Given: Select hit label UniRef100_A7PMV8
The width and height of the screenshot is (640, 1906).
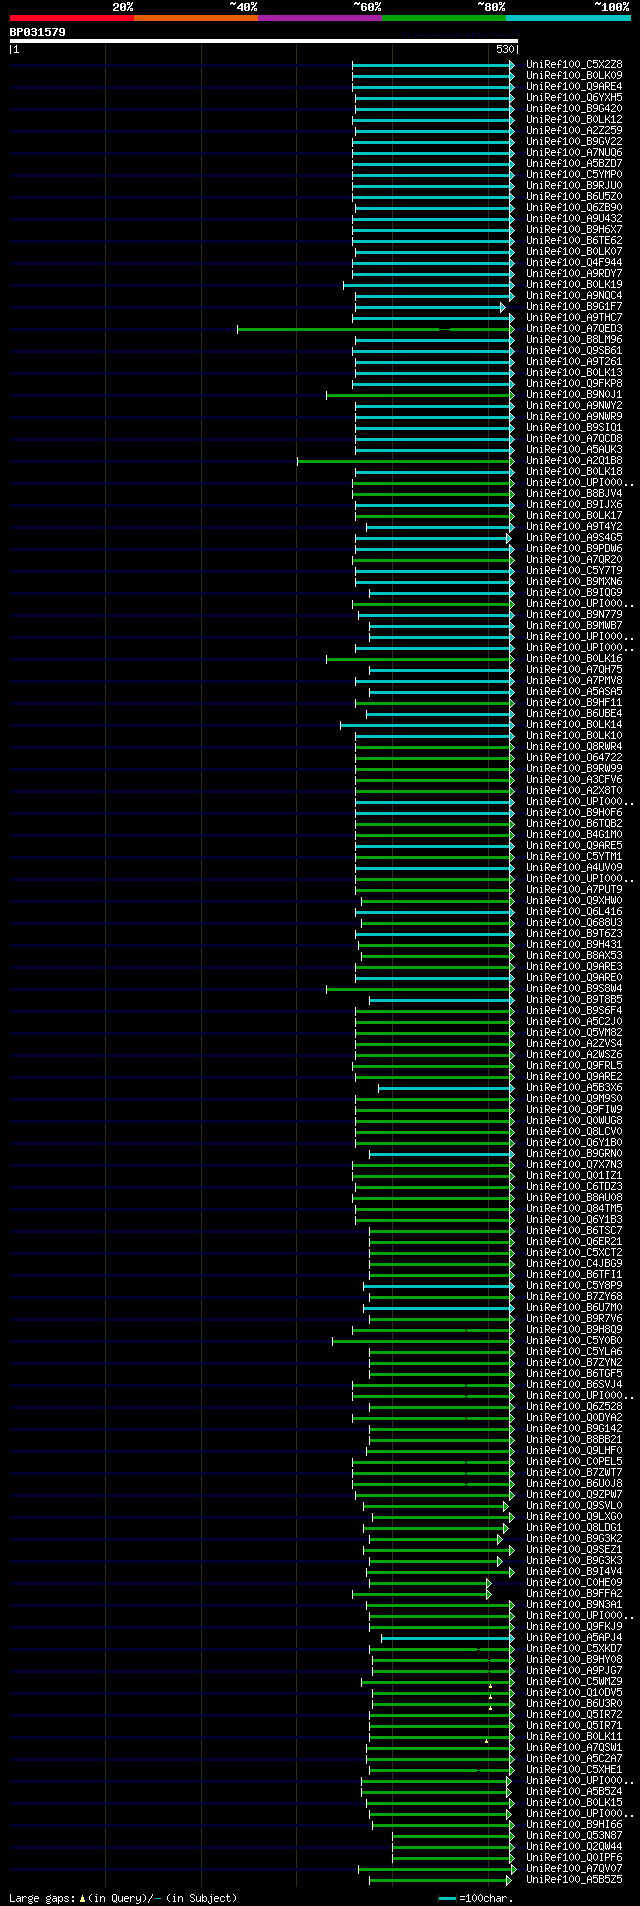Looking at the screenshot, I should (x=574, y=680).
